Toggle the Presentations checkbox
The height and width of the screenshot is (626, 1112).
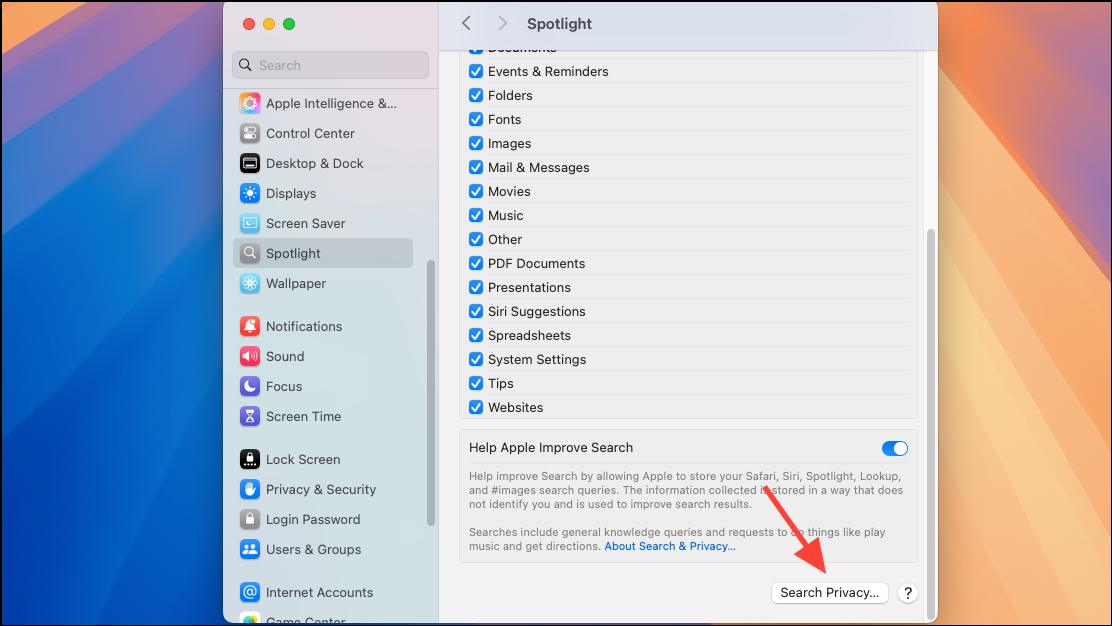pyautogui.click(x=476, y=287)
